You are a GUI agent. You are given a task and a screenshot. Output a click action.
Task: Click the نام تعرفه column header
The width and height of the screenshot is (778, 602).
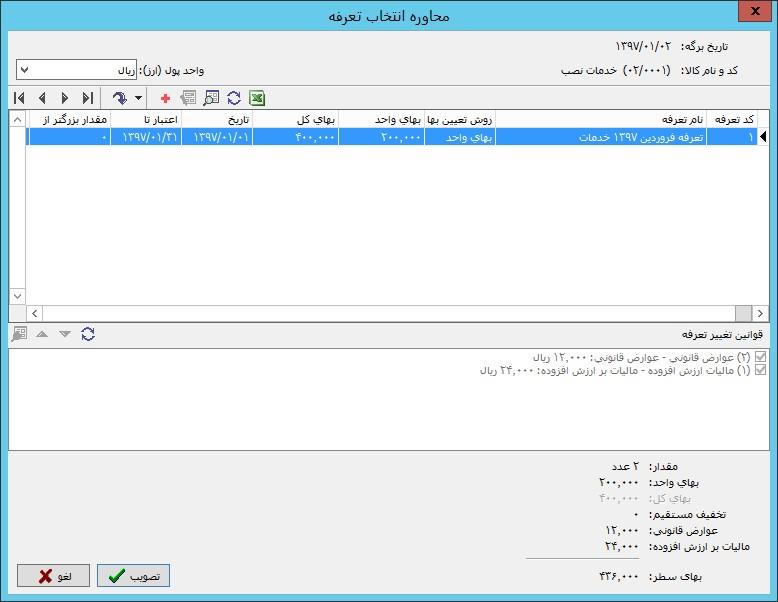pyautogui.click(x=600, y=119)
